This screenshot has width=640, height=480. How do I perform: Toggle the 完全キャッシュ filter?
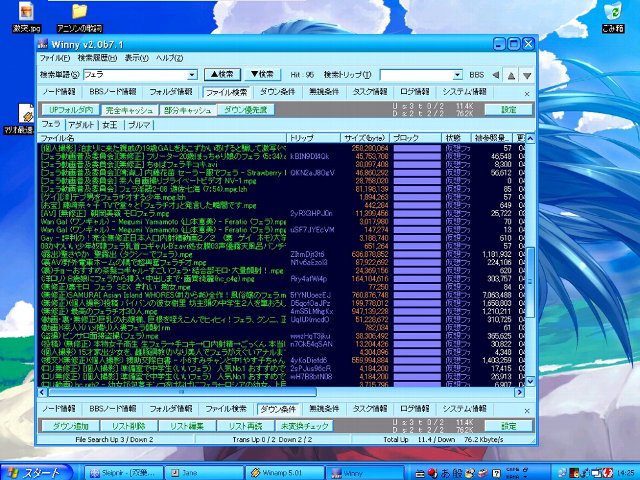pyautogui.click(x=129, y=110)
